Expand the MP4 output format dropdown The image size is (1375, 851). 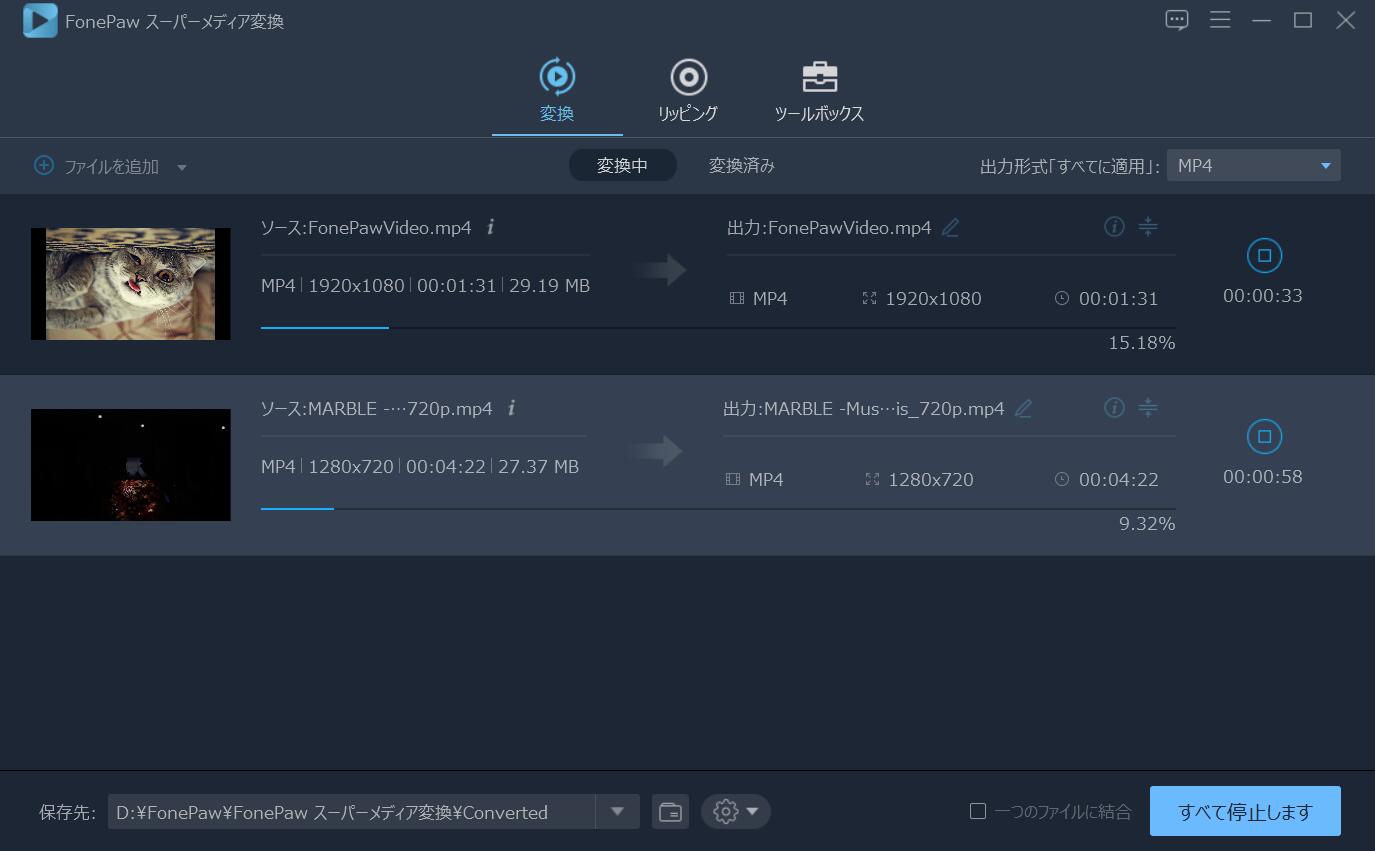click(1325, 166)
